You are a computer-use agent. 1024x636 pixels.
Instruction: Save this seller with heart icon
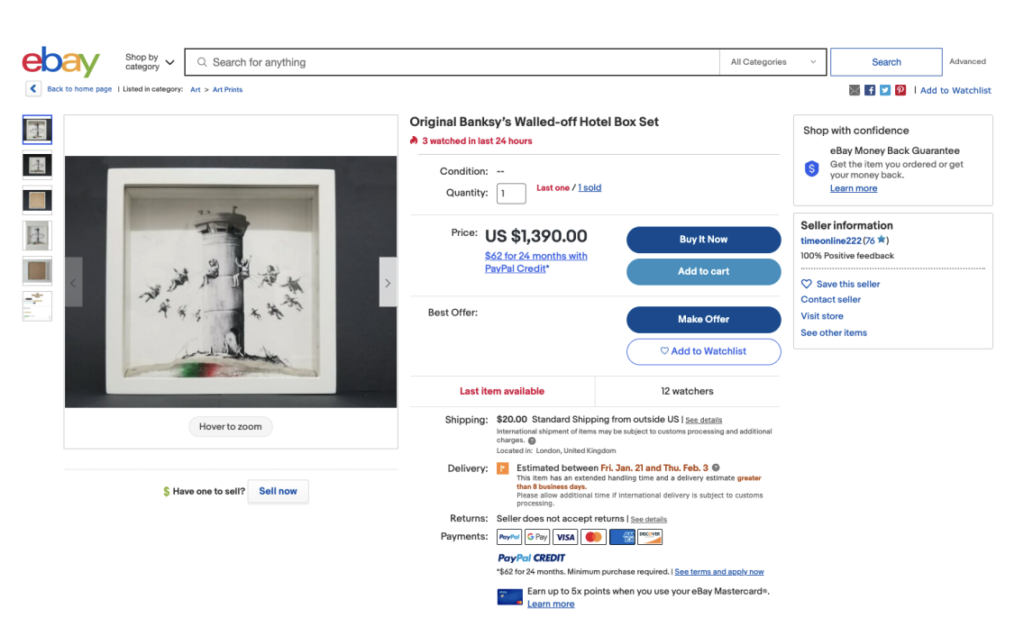pos(807,284)
